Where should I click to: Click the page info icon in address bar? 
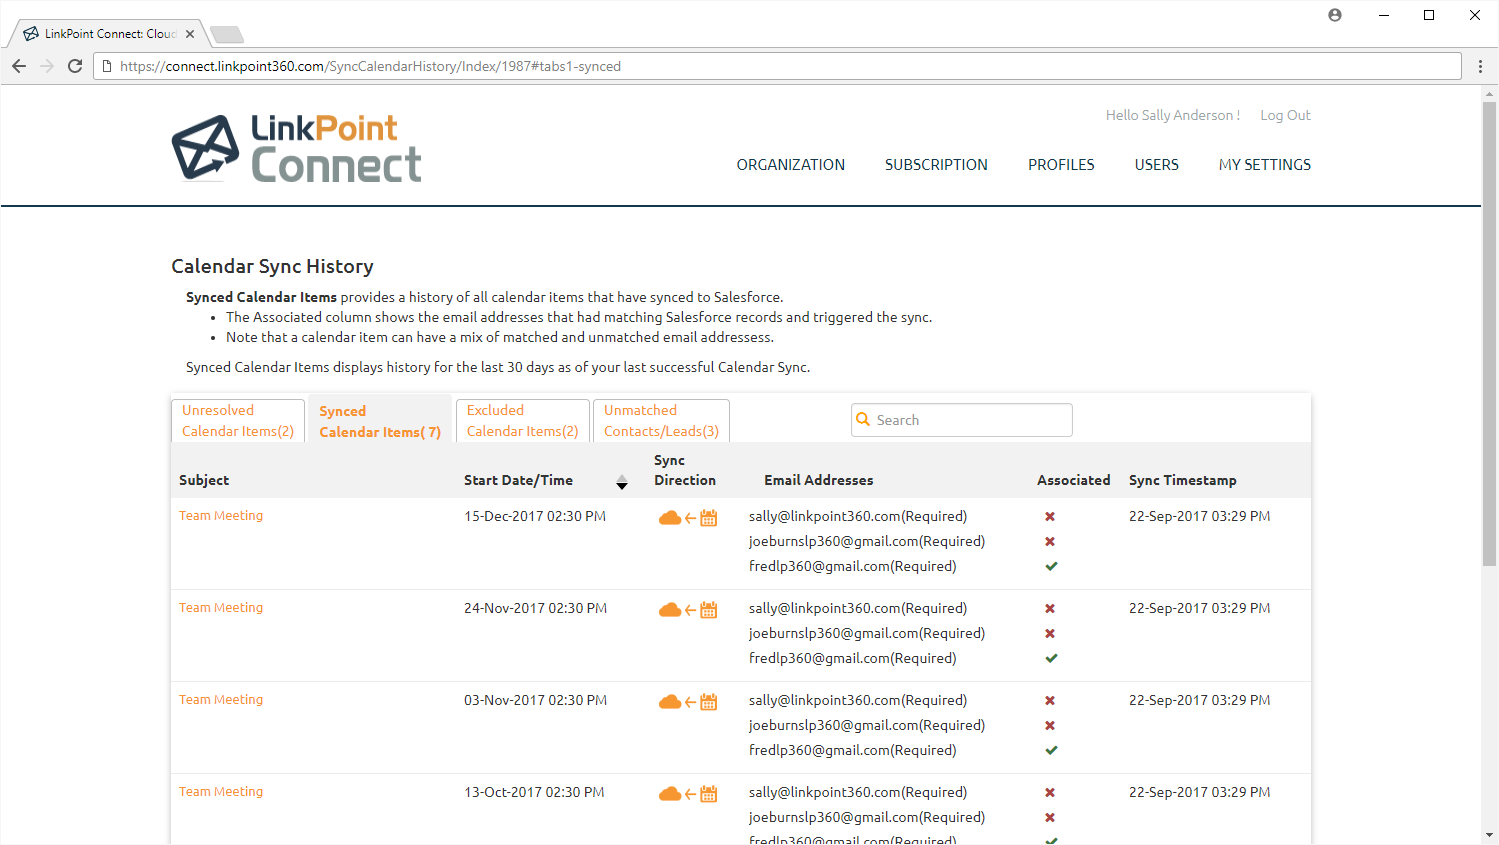pyautogui.click(x=107, y=66)
